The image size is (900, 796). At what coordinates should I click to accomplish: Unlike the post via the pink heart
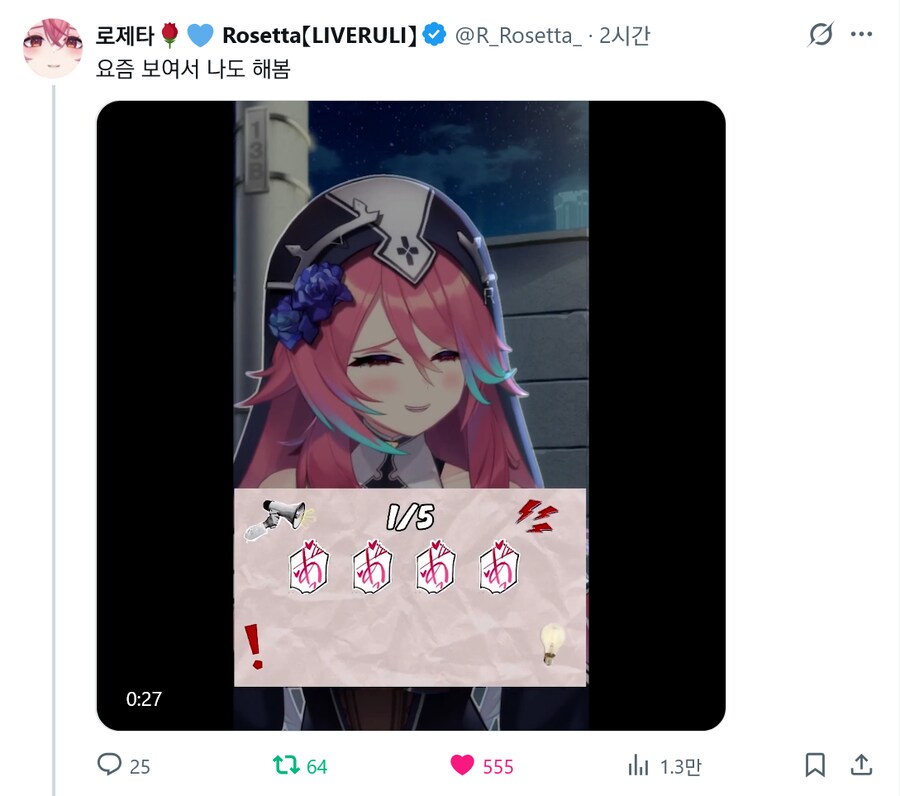[x=462, y=765]
